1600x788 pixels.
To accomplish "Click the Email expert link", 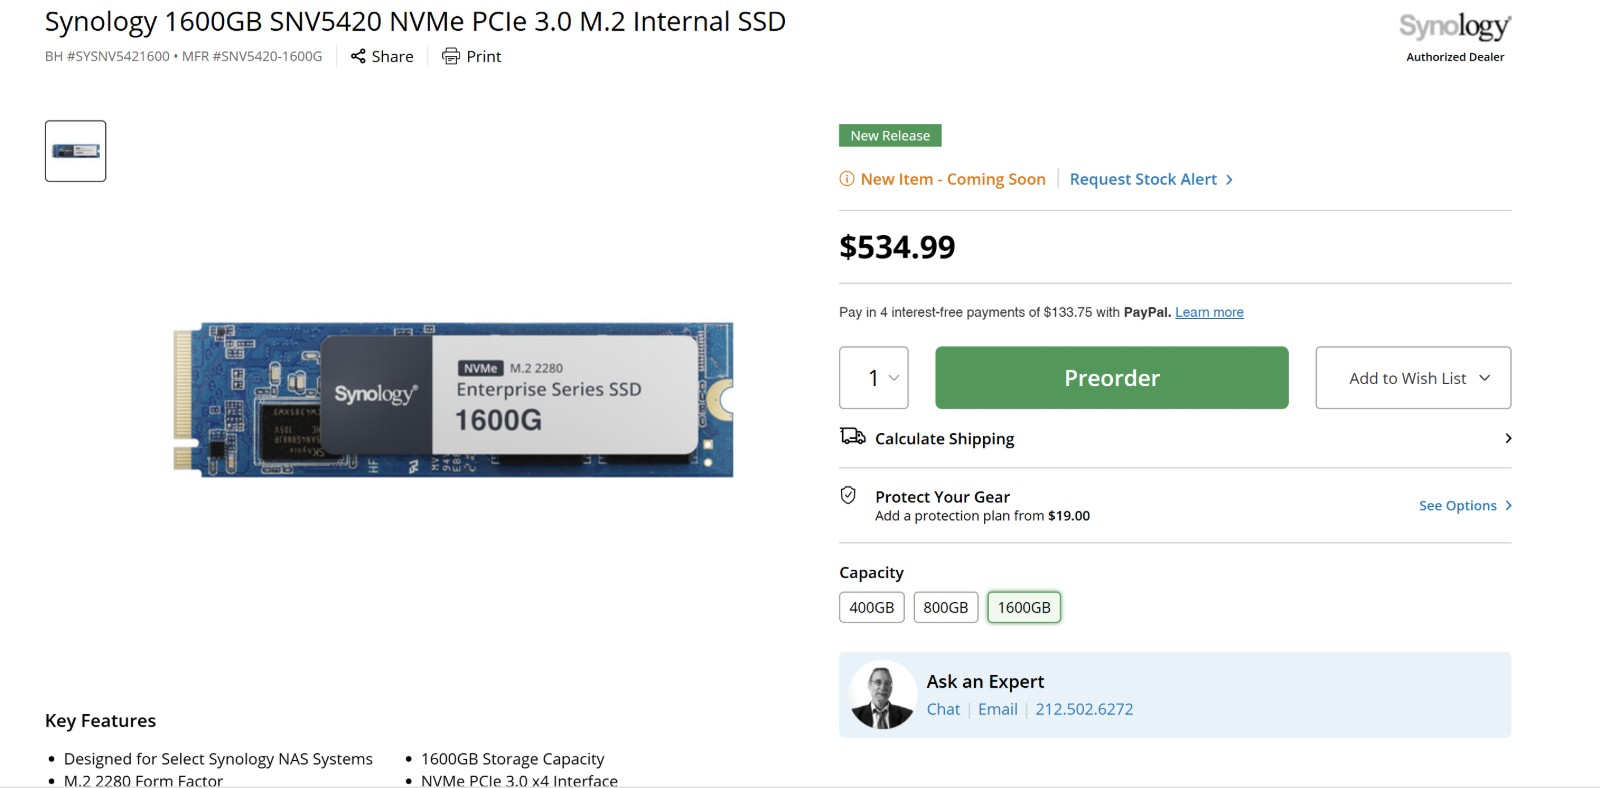I will coord(997,709).
